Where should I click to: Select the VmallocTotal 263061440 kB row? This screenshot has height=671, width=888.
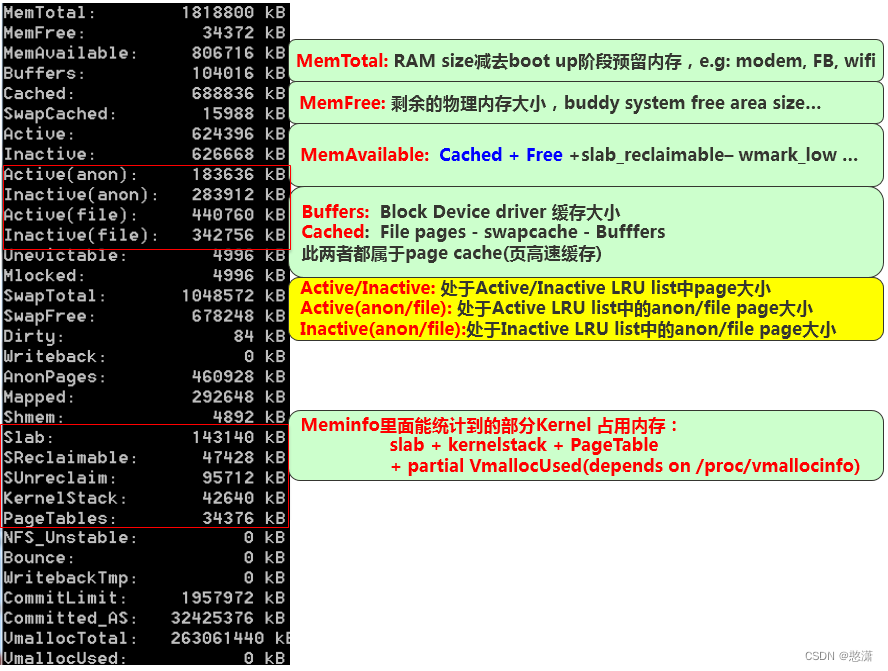coord(146,639)
